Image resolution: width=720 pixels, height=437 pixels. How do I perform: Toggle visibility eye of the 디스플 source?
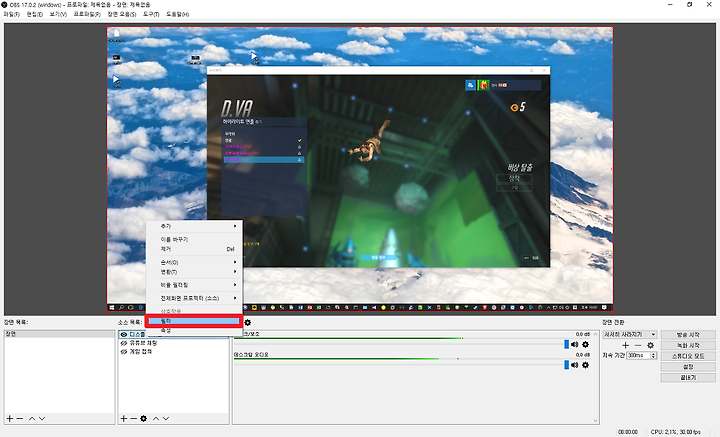pos(124,335)
